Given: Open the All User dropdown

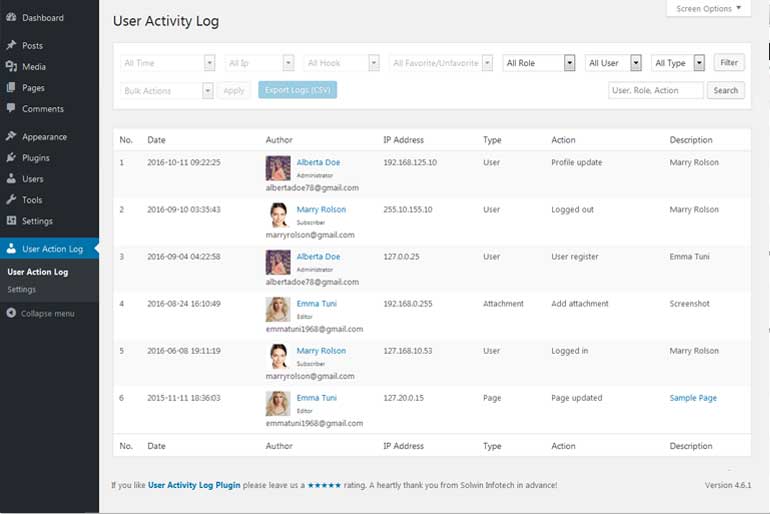Looking at the screenshot, I should 613,63.
